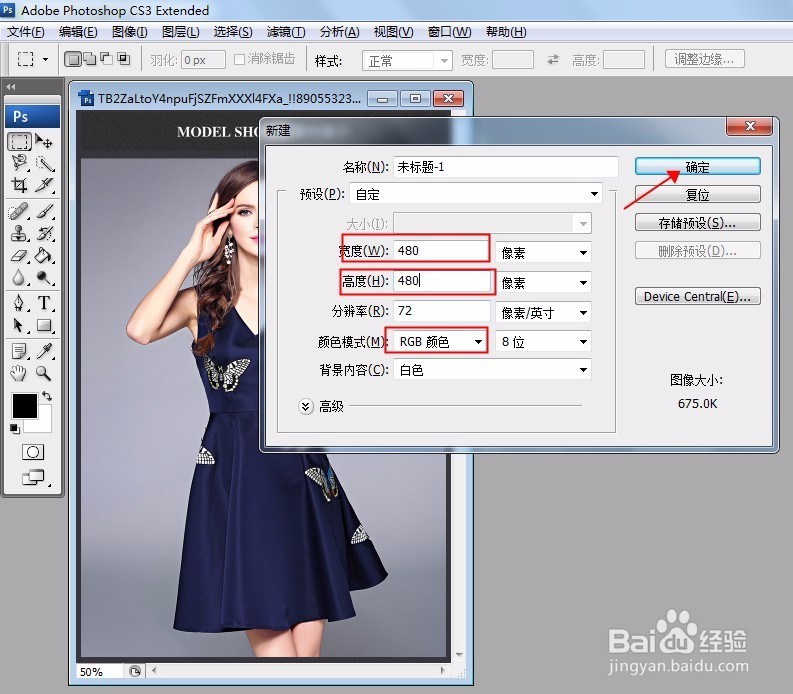Open the background contents dropdown
The height and width of the screenshot is (694, 793).
coord(492,370)
